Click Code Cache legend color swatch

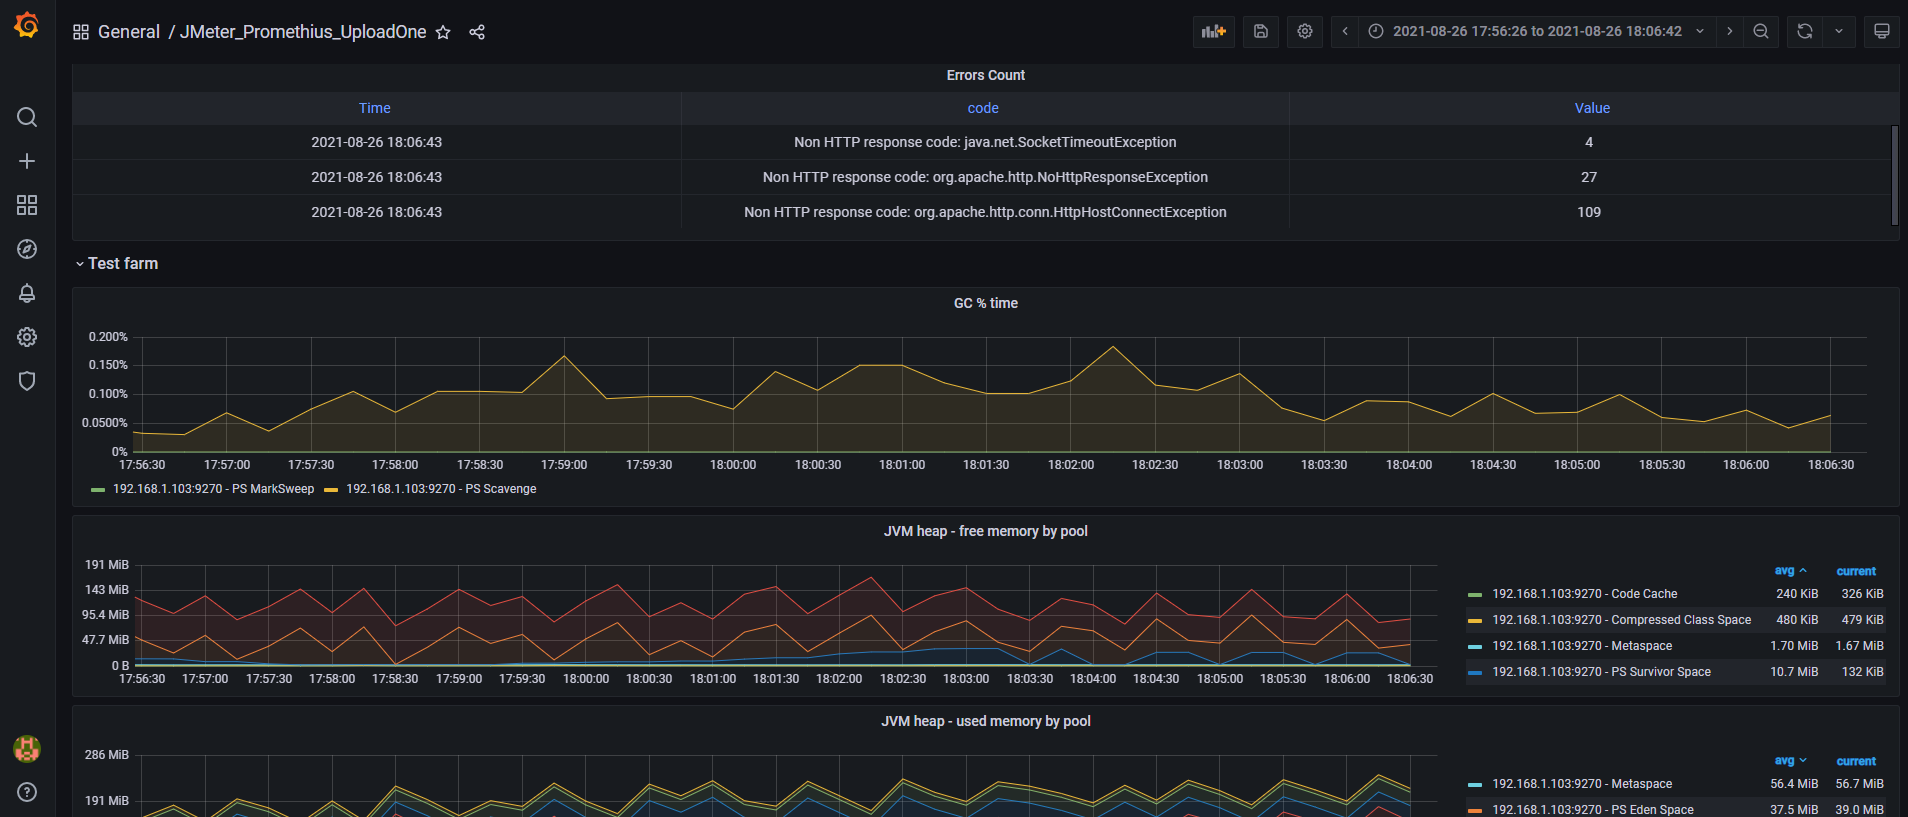click(1475, 595)
